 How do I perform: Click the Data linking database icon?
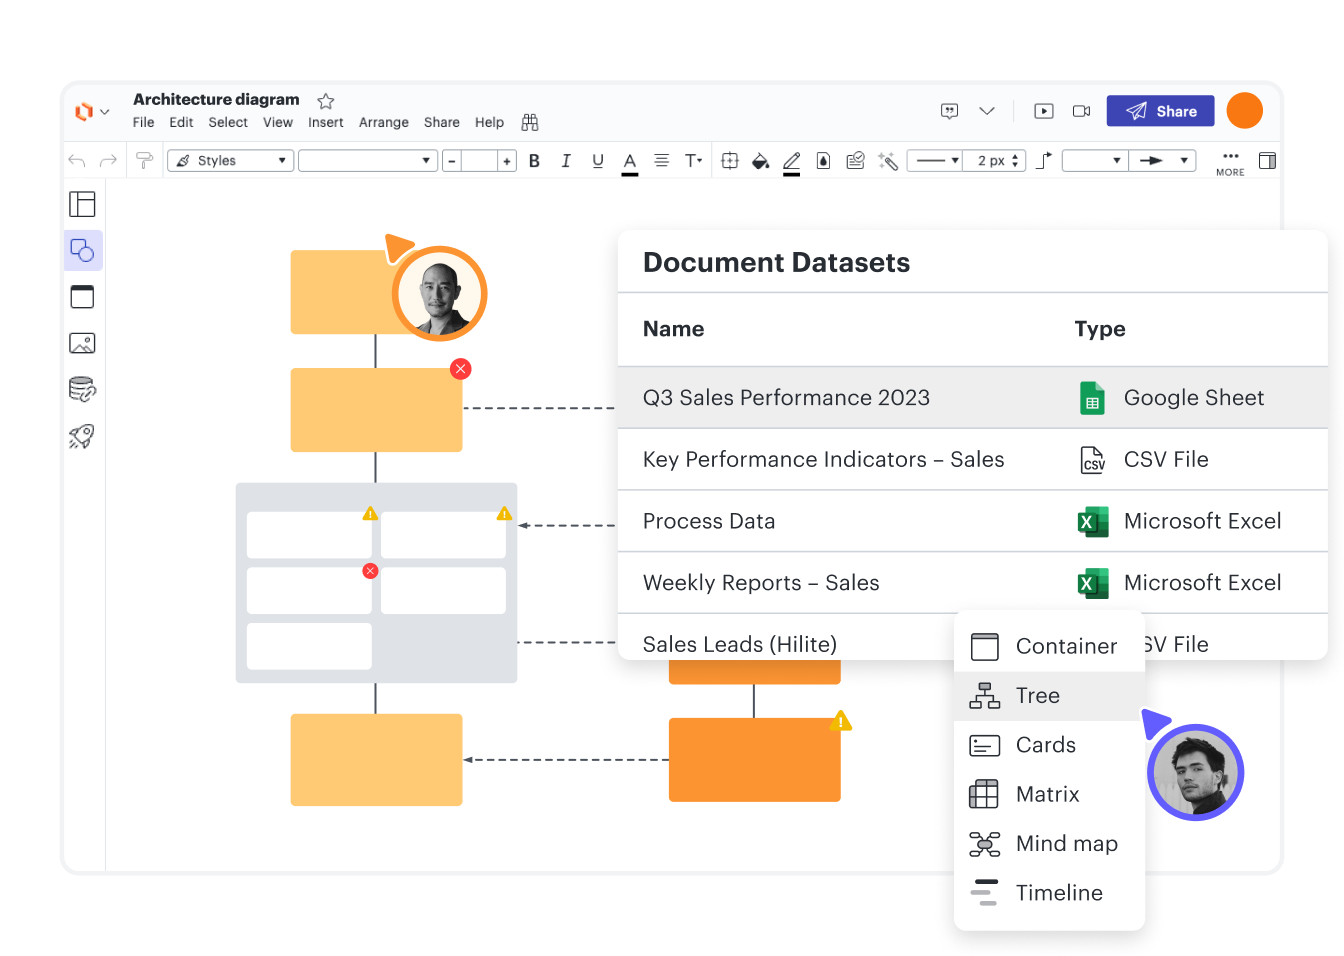coord(82,389)
